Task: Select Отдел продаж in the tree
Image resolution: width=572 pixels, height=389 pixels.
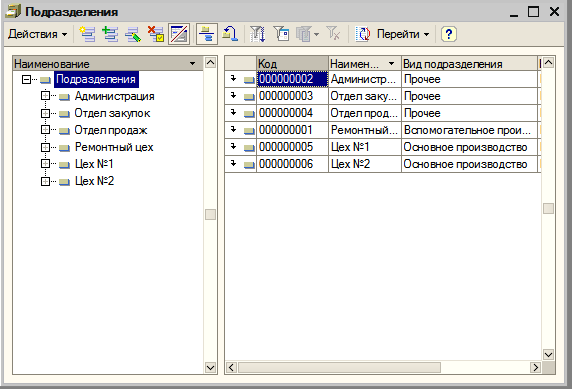Action: (111, 130)
